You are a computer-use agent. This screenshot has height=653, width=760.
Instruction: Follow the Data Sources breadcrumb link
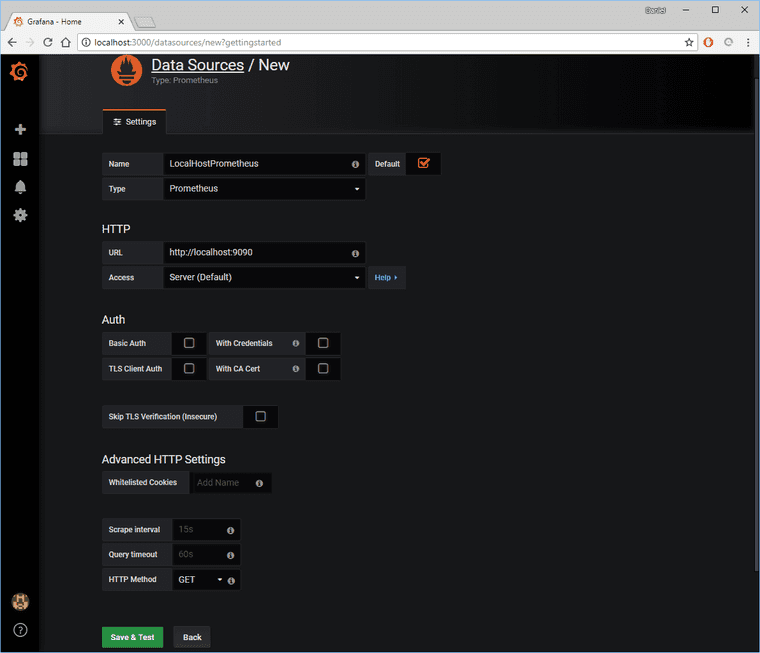coord(197,65)
